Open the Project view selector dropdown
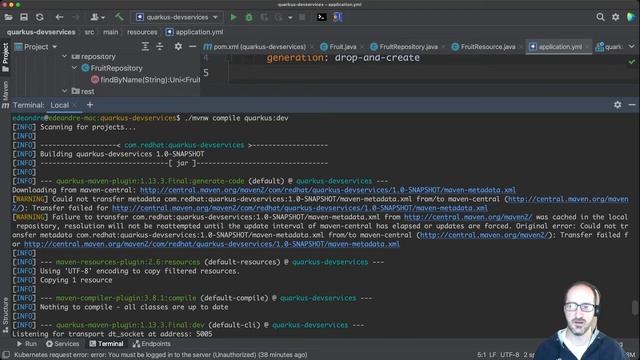Viewport: 640px width, 360px height. pyautogui.click(x=36, y=47)
